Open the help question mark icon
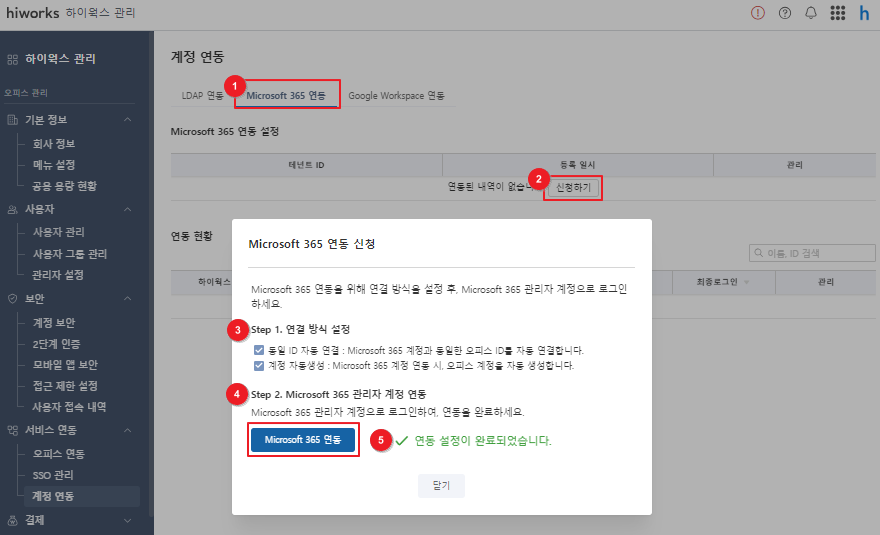The image size is (880, 535). click(x=785, y=13)
